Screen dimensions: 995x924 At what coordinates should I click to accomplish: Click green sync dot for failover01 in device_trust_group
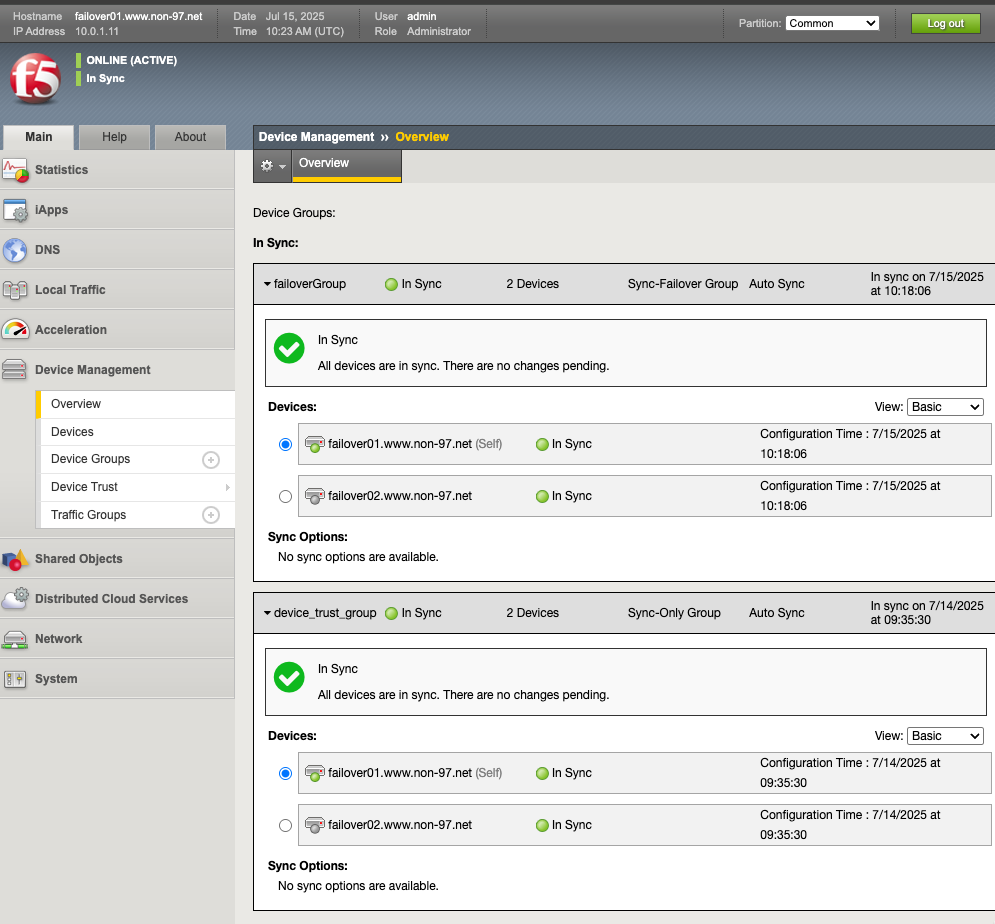click(x=542, y=773)
